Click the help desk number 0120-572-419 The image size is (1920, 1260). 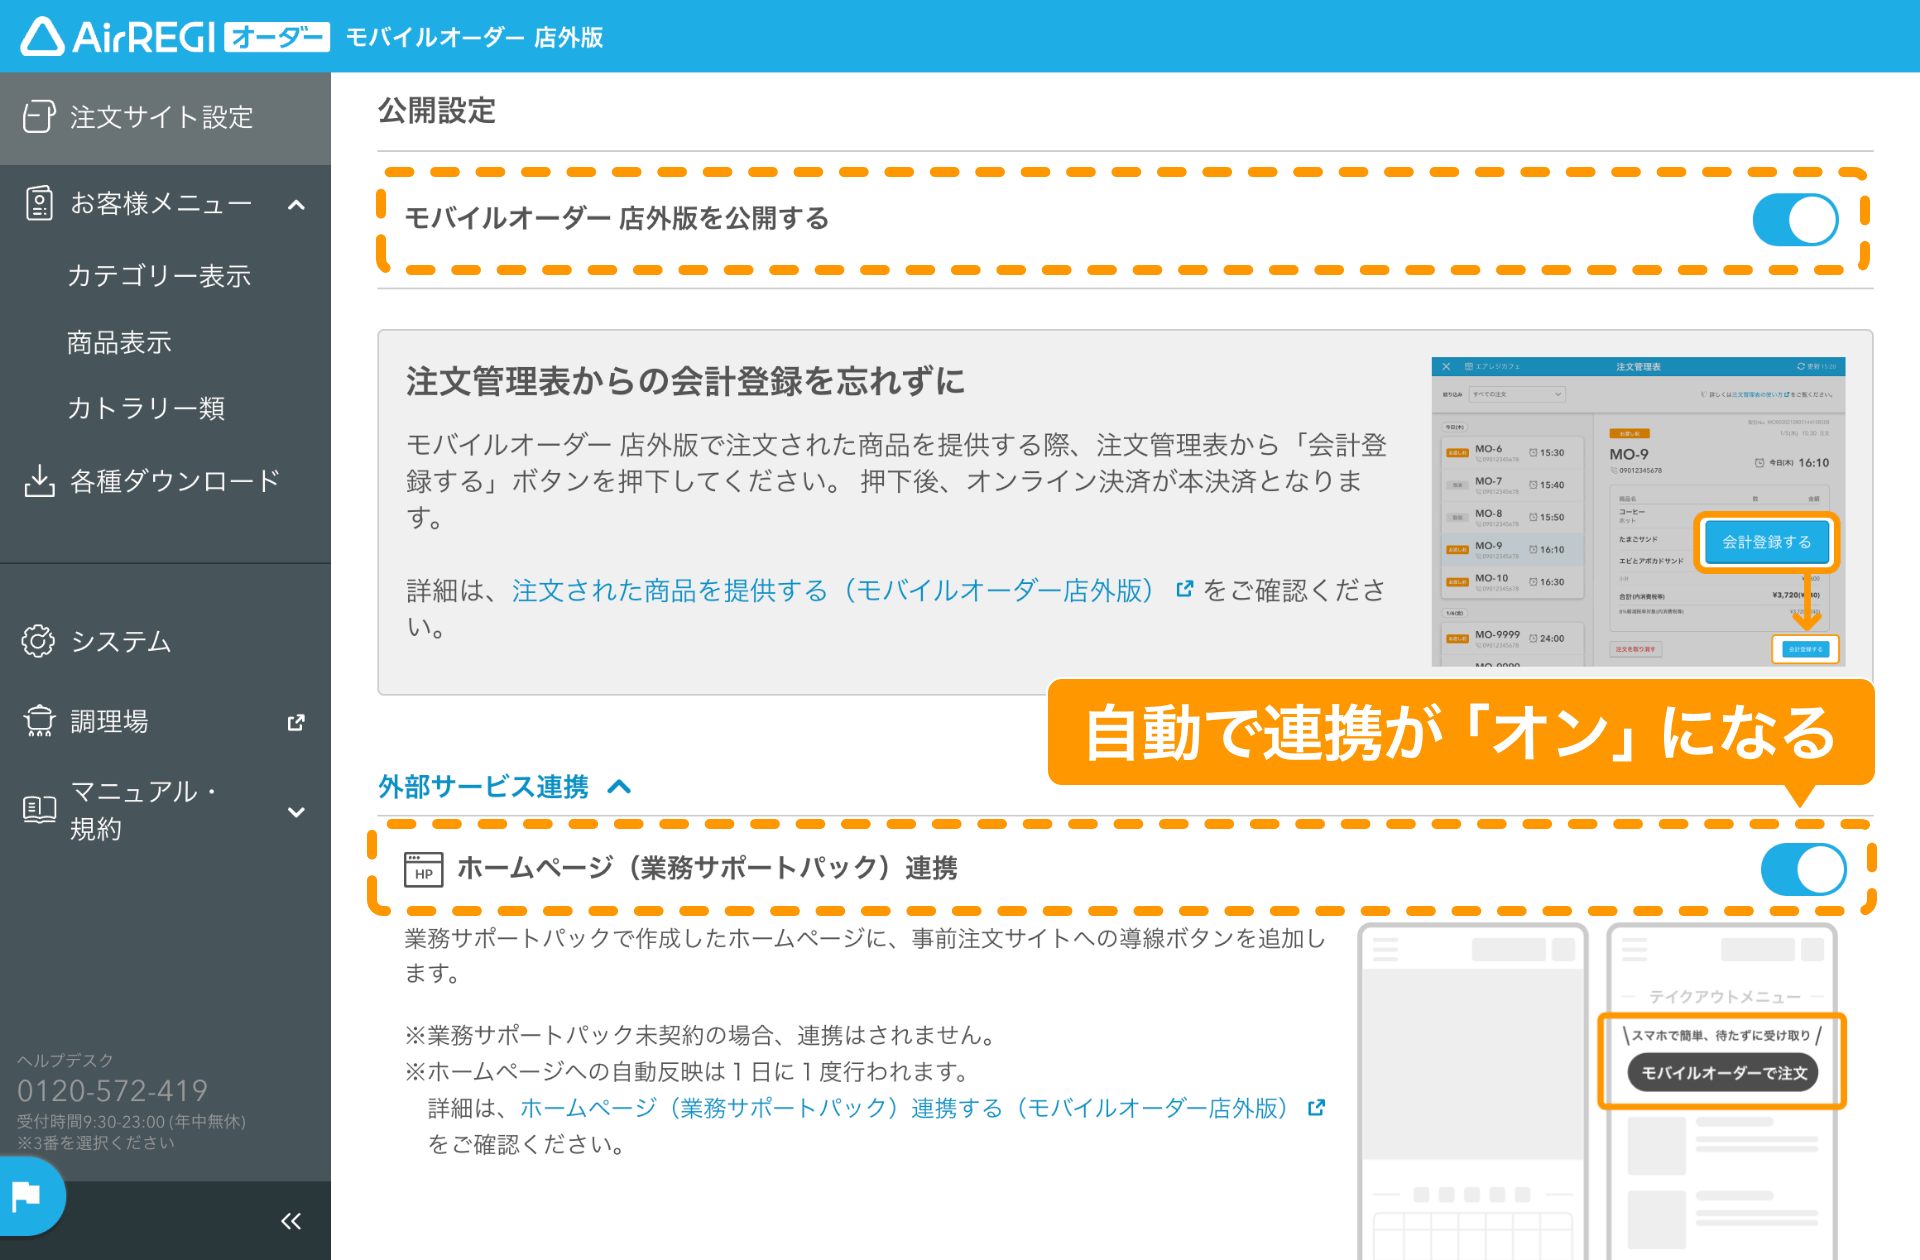pyautogui.click(x=112, y=1090)
